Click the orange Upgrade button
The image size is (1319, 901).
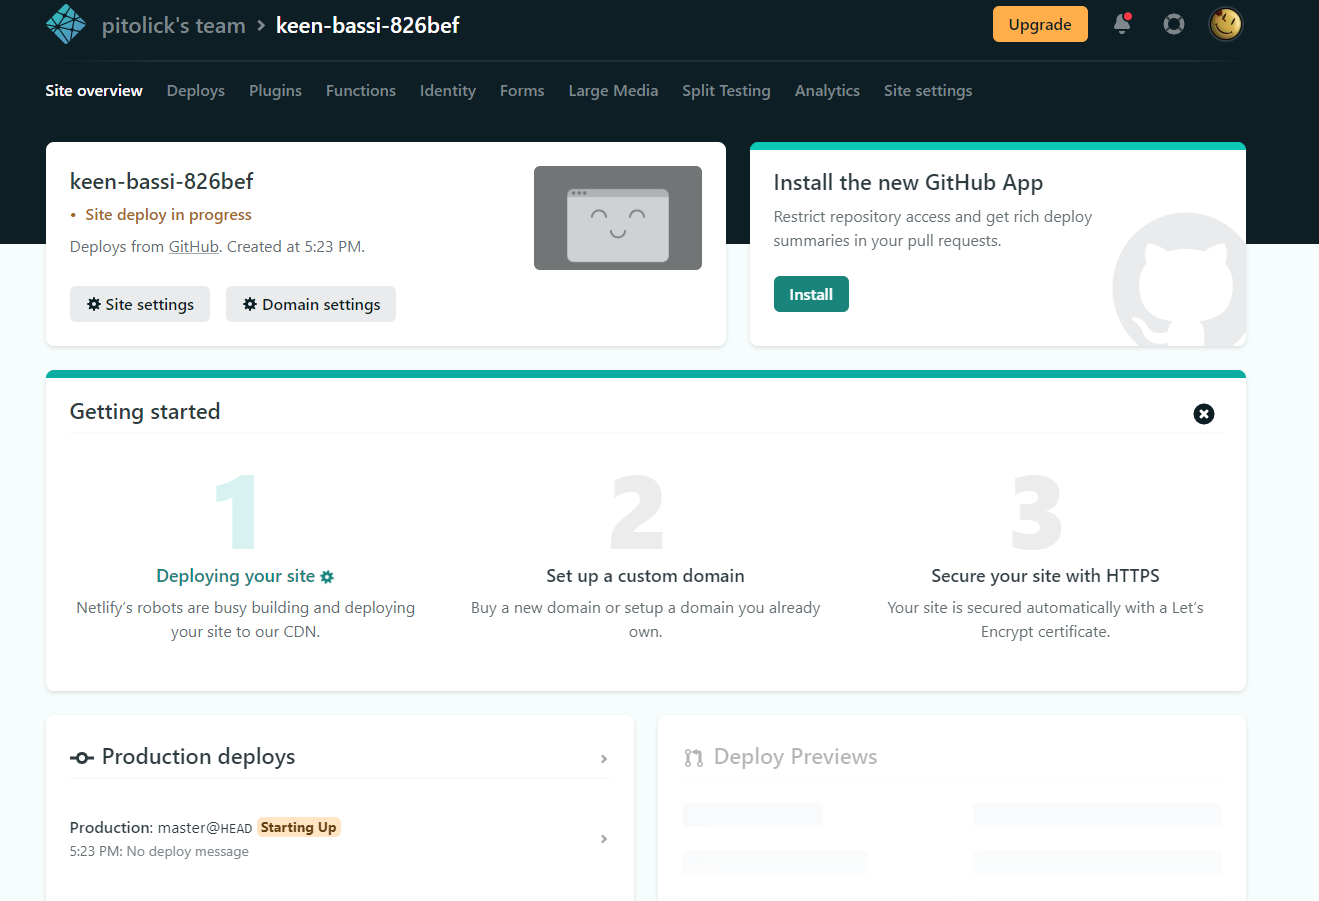coord(1040,24)
